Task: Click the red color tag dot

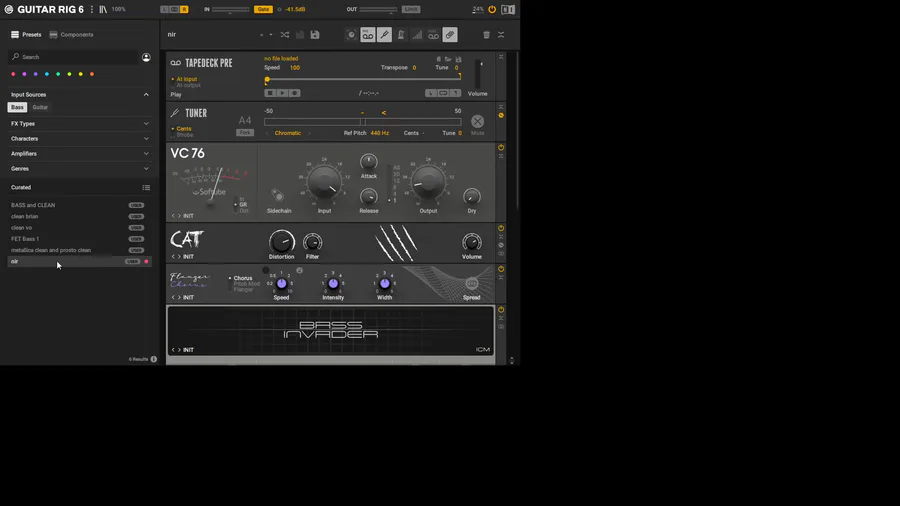Action: click(13, 74)
